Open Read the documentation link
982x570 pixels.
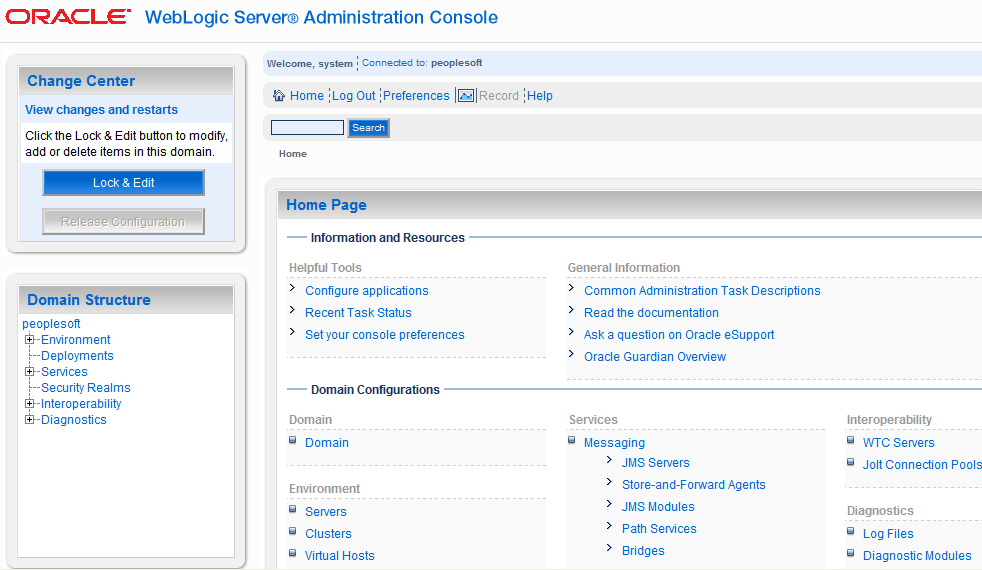[x=651, y=313]
